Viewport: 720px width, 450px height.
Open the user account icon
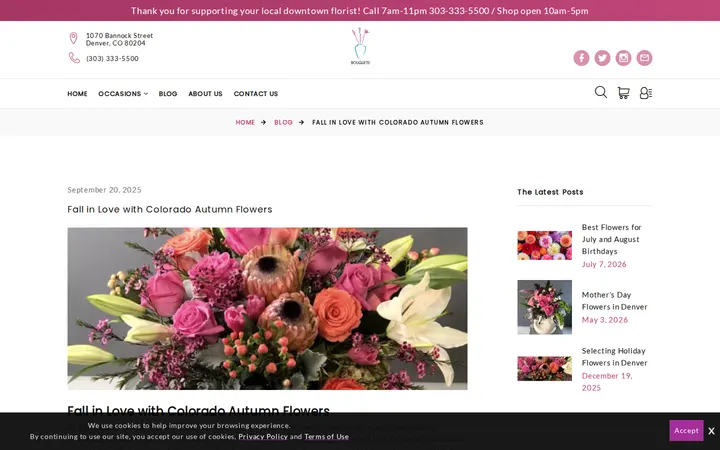point(646,93)
